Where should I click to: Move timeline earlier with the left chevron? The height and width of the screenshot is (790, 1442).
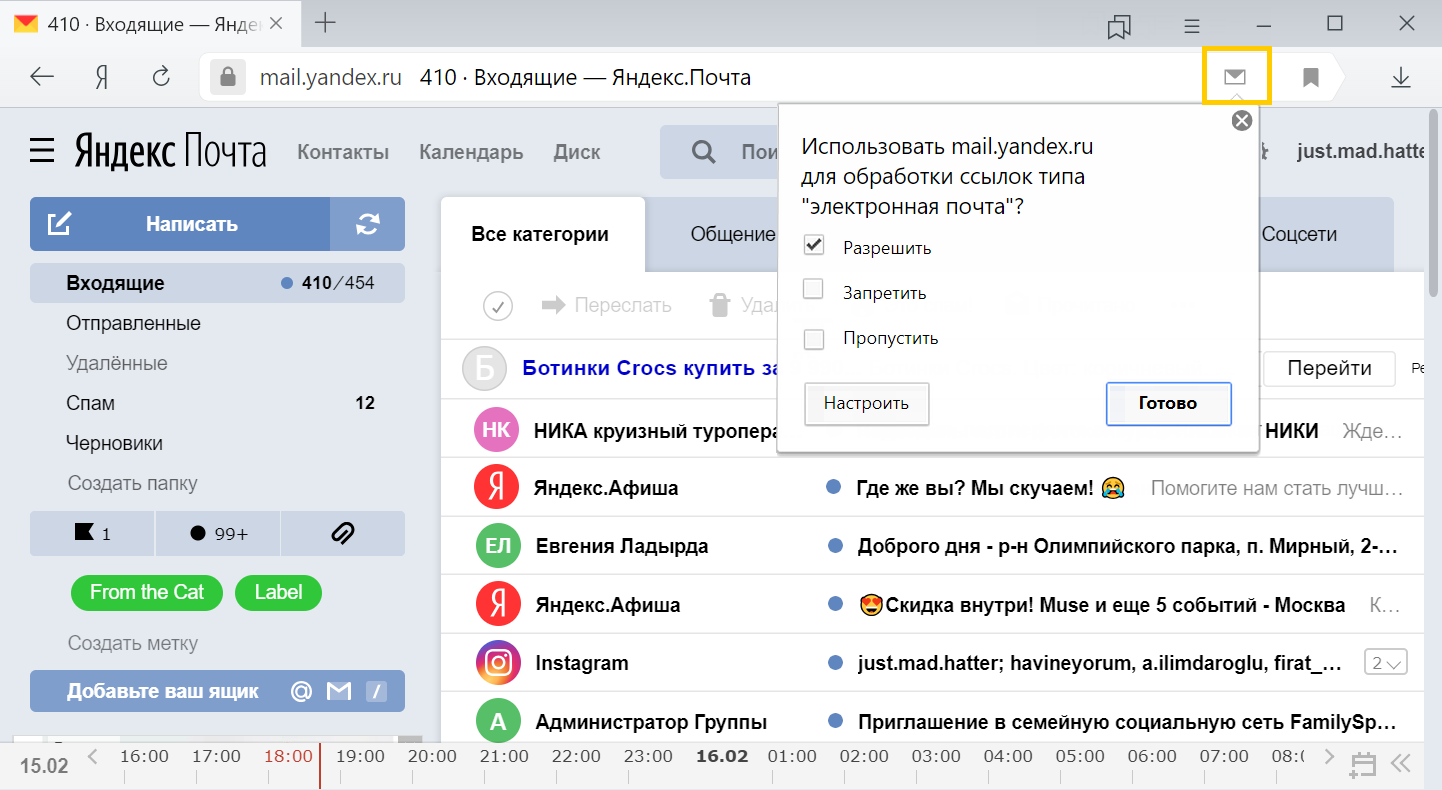pyautogui.click(x=93, y=755)
